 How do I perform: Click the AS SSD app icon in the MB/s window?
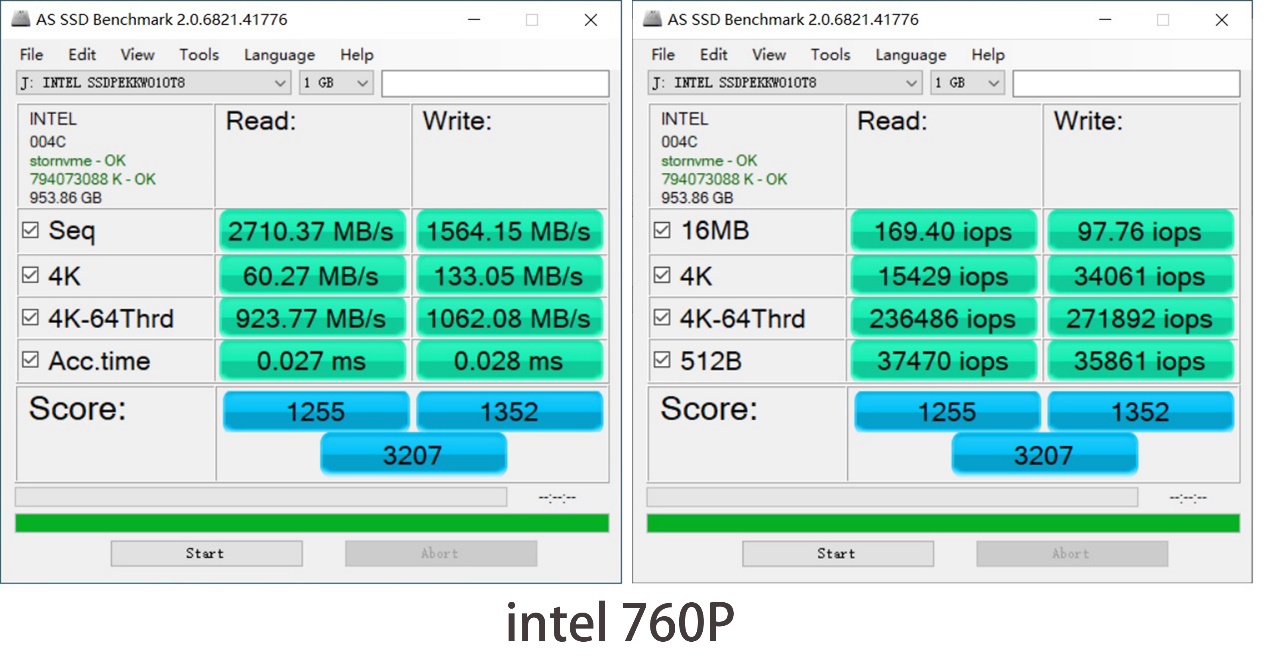pos(20,19)
